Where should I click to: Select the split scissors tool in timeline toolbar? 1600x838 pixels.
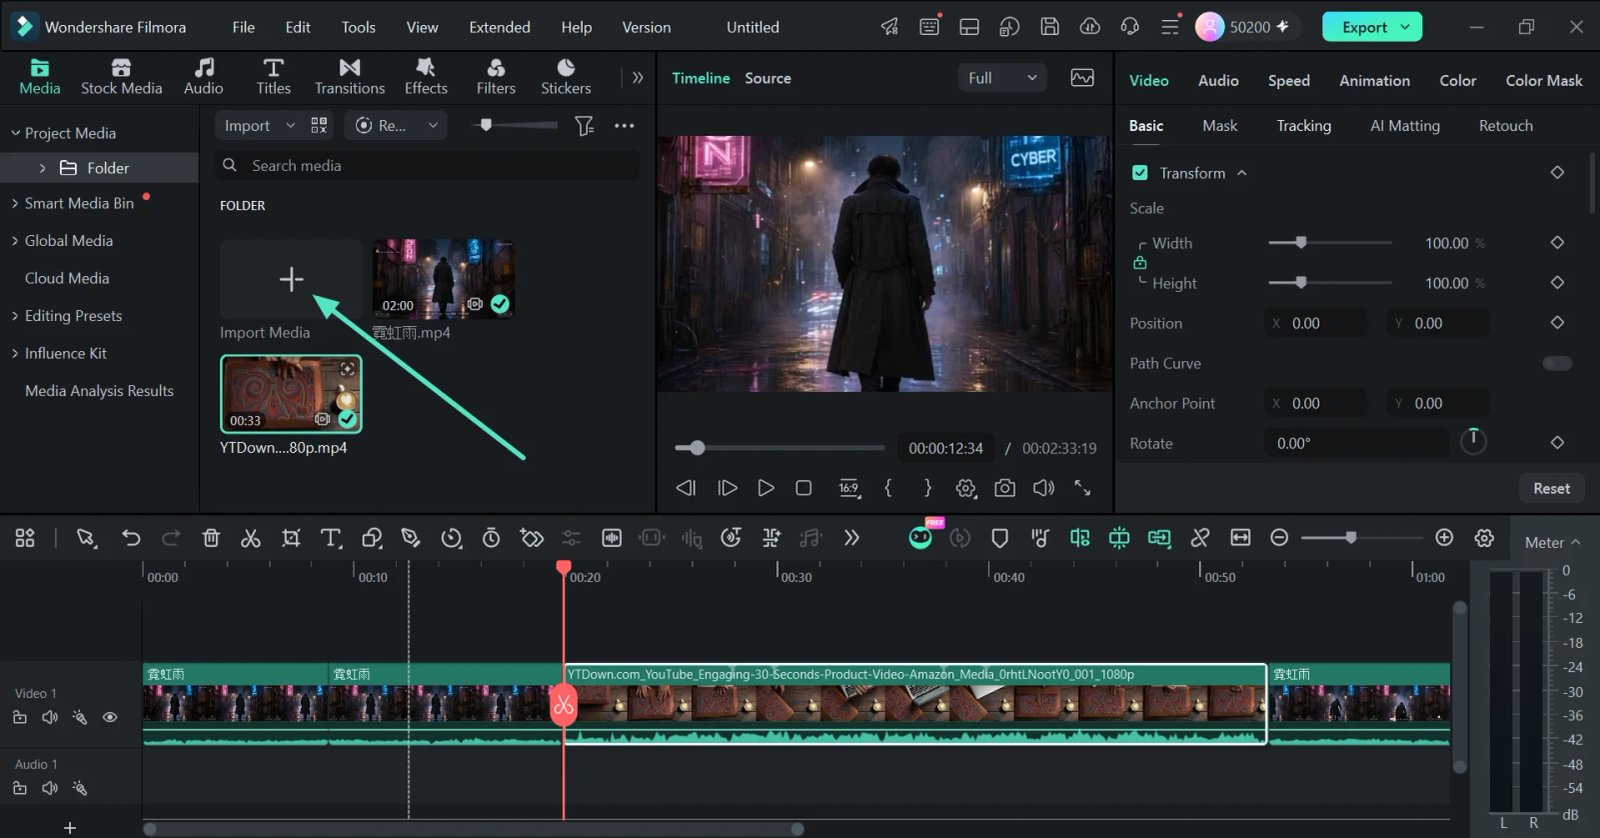[x=250, y=538]
